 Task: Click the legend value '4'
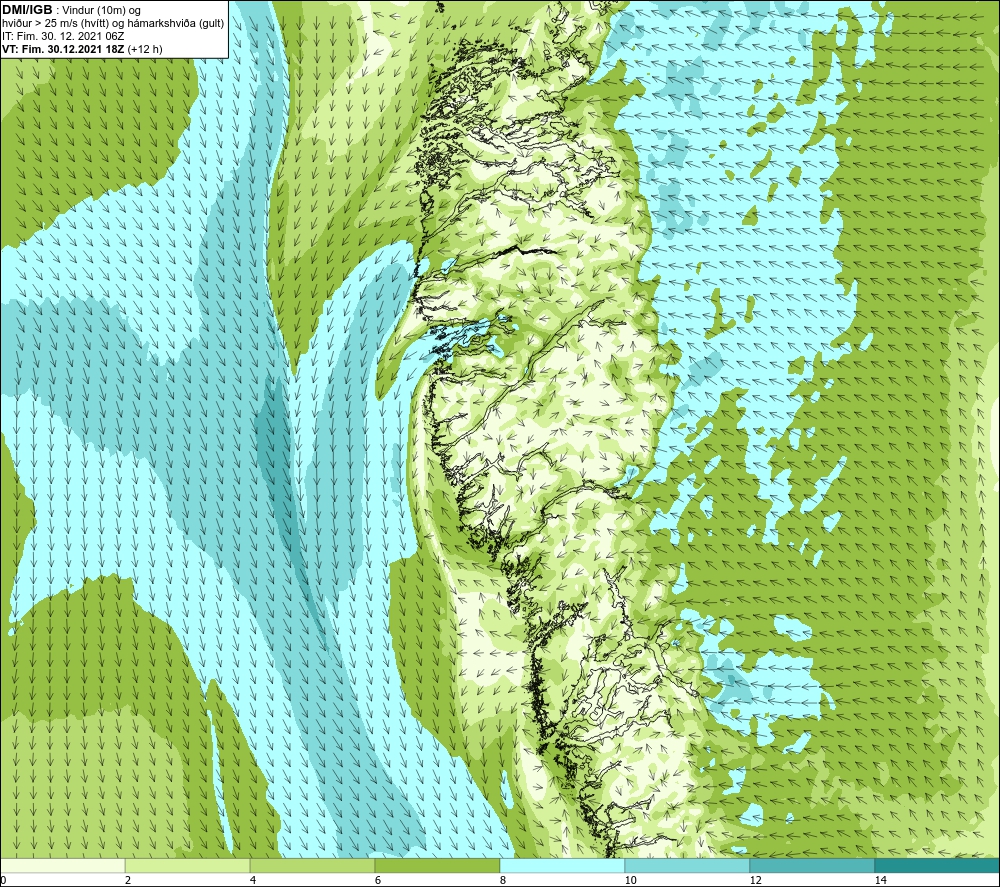pyautogui.click(x=253, y=880)
